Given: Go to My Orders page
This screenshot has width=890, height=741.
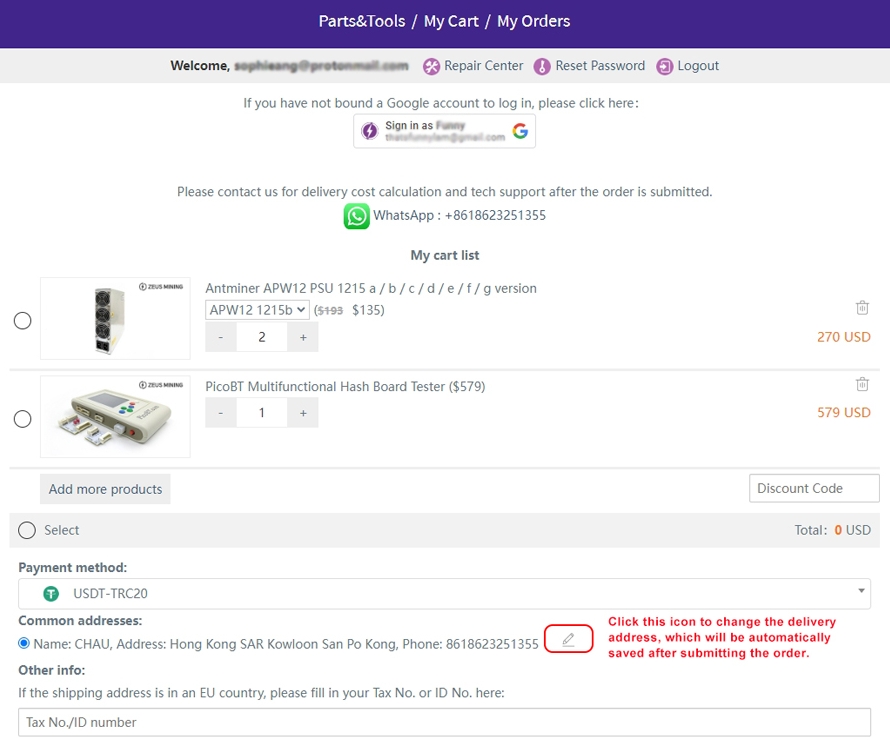Looking at the screenshot, I should tap(533, 21).
